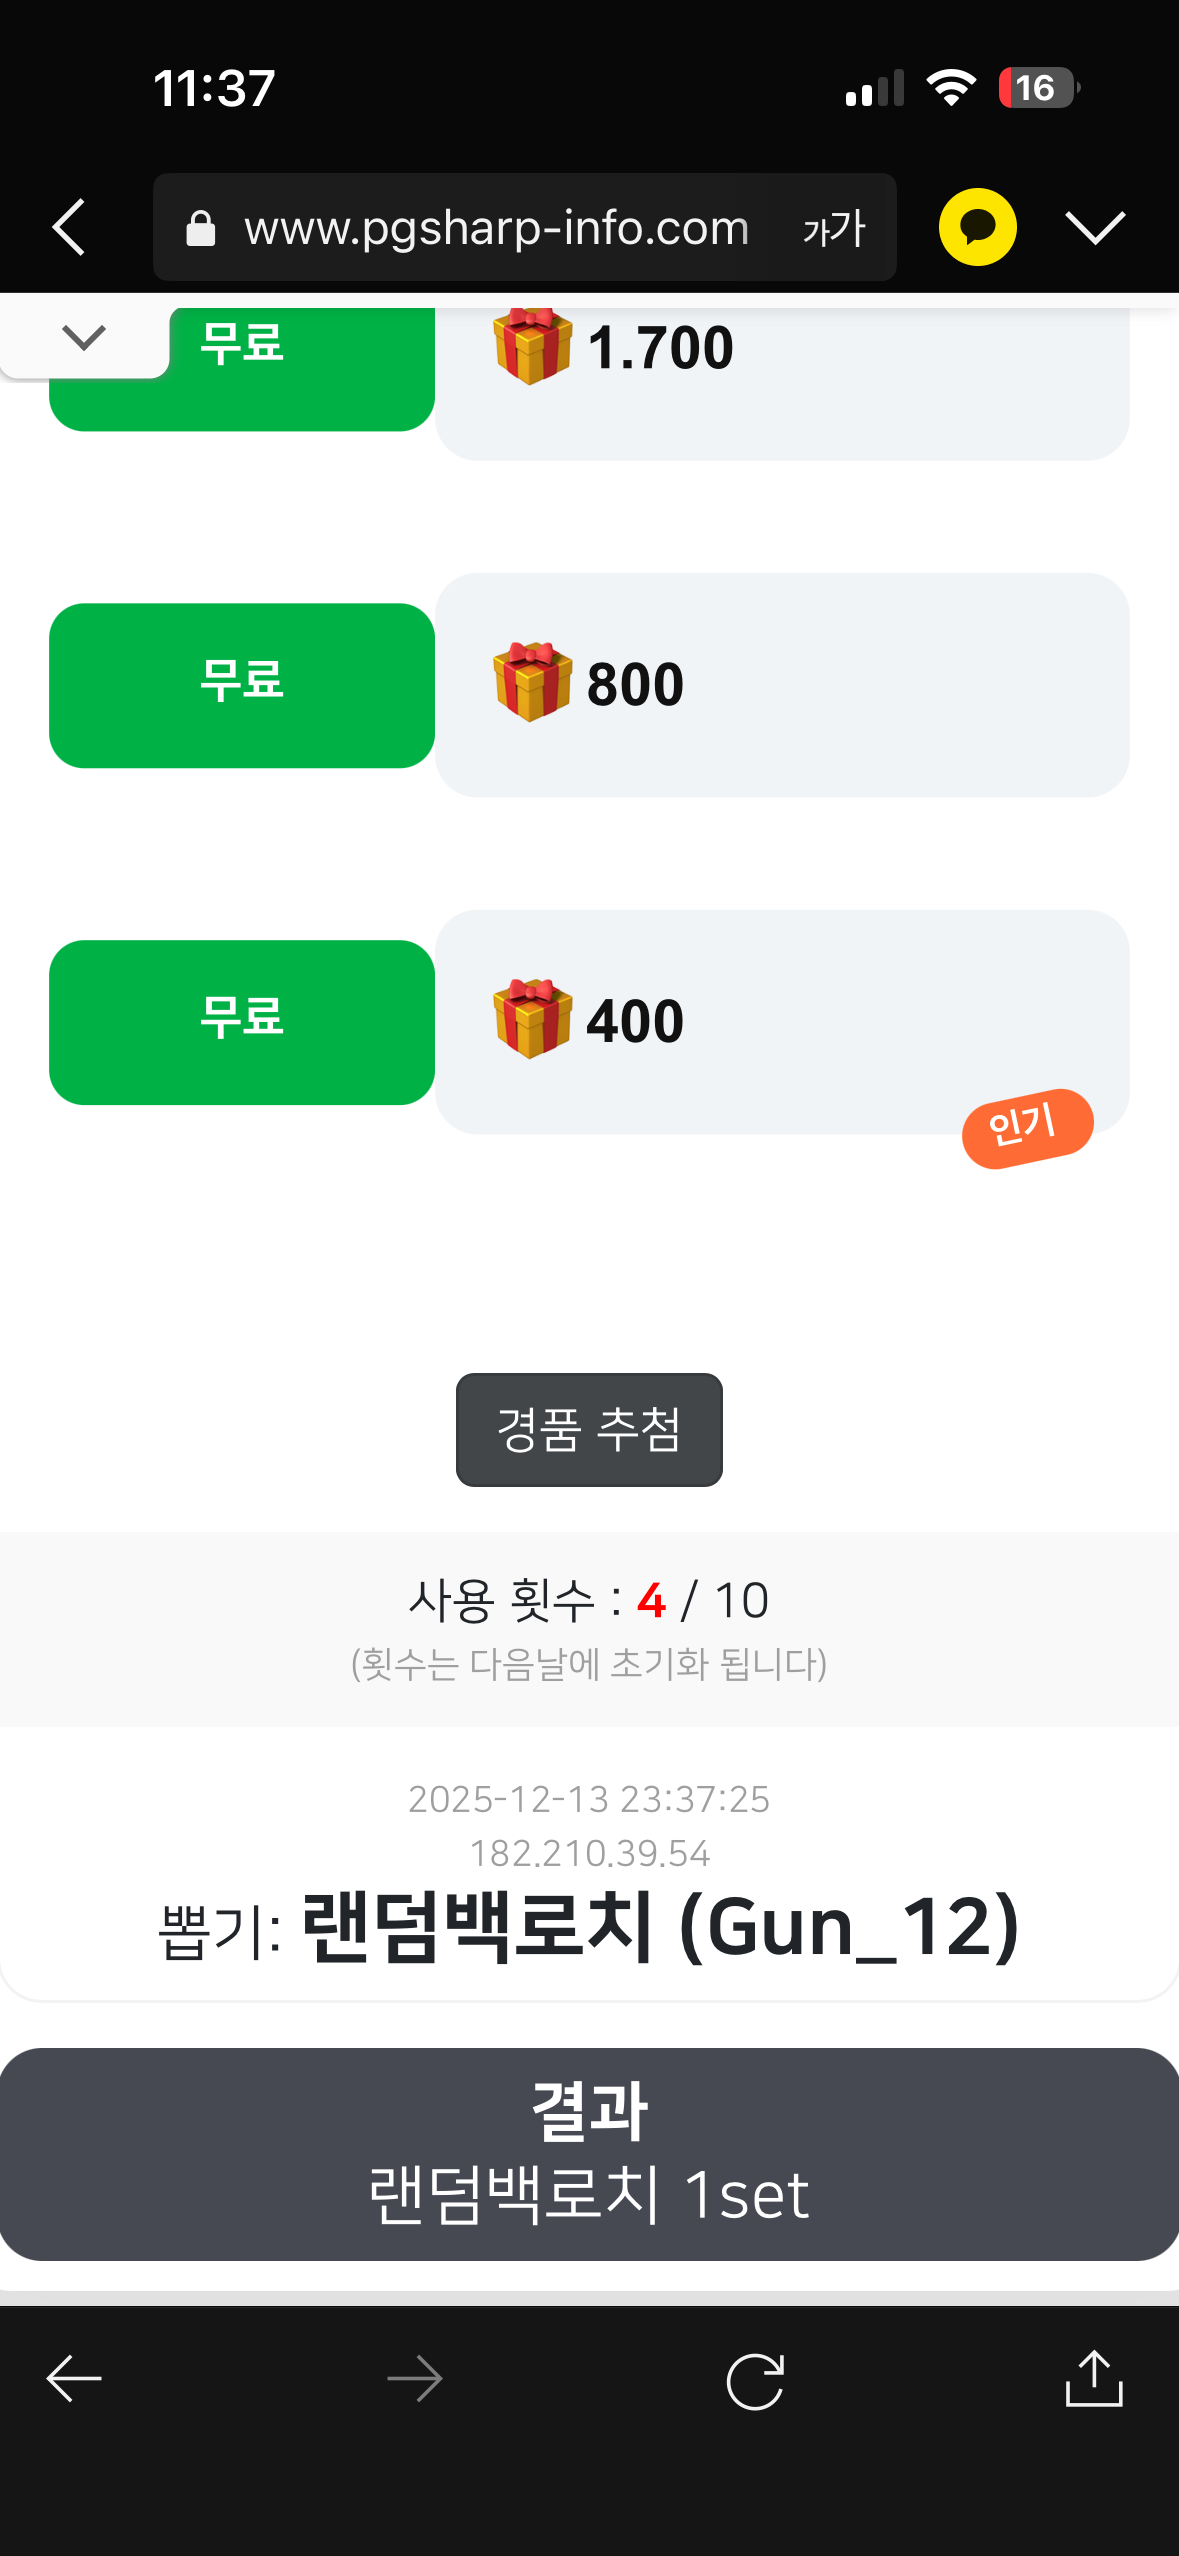Tap the gift box icon next to 400
Screen dimensions: 1179x2556
[x=532, y=1019]
